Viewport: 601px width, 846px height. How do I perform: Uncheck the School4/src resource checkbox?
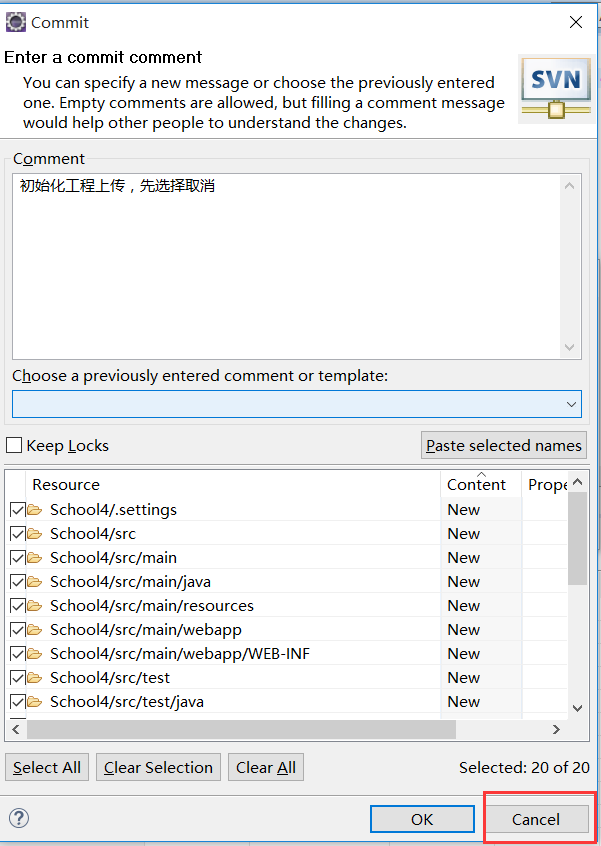tap(18, 534)
